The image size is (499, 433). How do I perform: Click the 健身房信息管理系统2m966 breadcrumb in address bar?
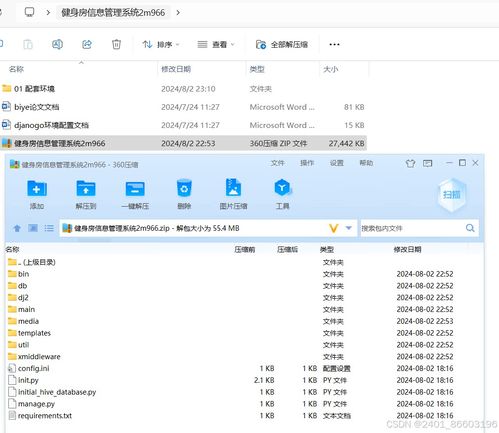pos(113,13)
